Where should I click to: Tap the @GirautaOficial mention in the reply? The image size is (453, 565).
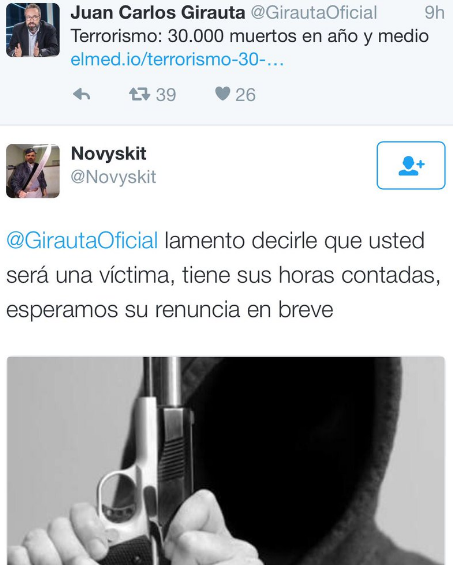[x=82, y=240]
